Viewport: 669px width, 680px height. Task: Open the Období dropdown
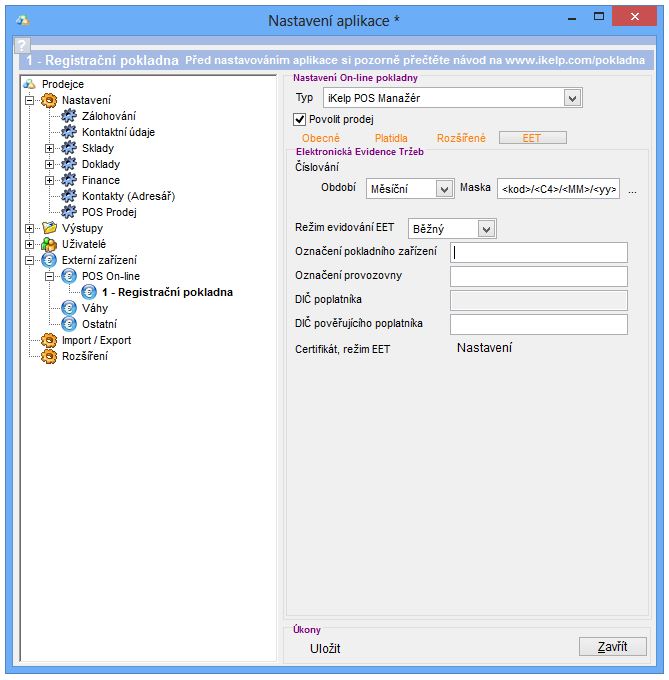click(x=444, y=189)
